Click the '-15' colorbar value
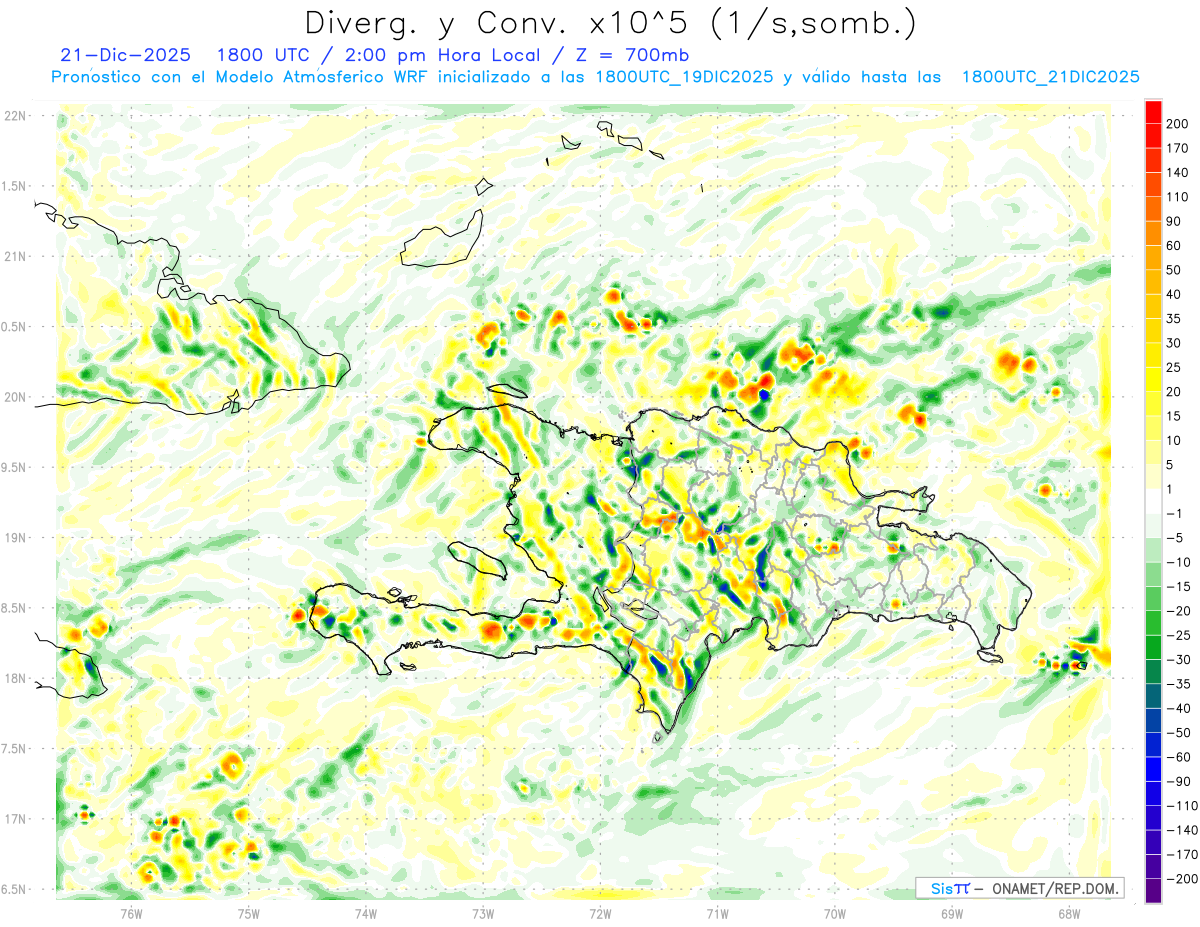 click(x=1179, y=586)
